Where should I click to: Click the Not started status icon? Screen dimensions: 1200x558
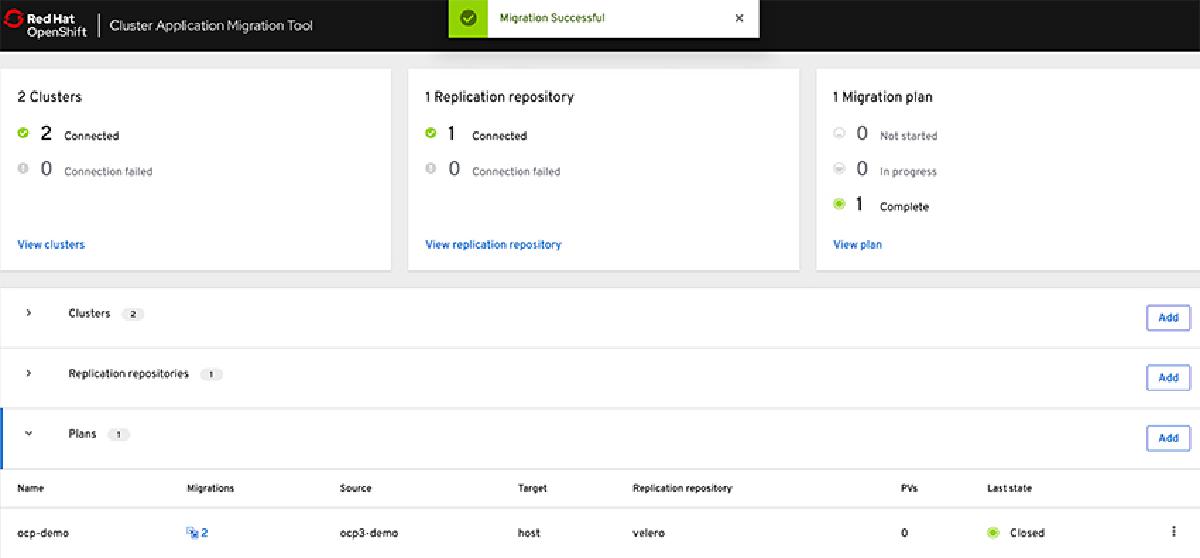coord(839,132)
